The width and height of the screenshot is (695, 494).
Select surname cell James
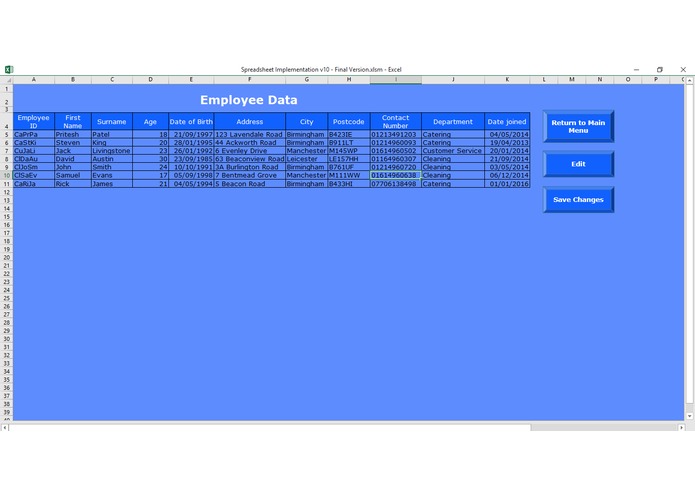[112, 183]
